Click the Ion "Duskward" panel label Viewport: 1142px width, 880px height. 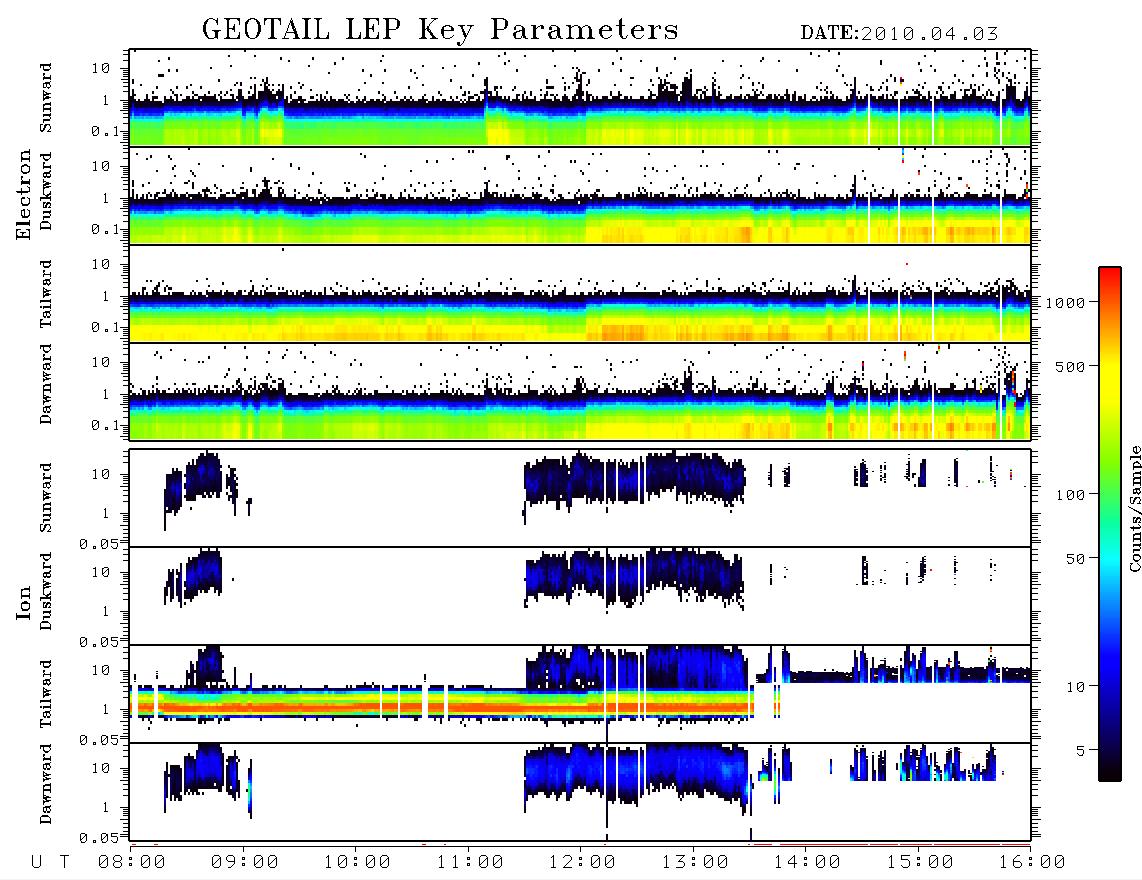click(x=46, y=592)
